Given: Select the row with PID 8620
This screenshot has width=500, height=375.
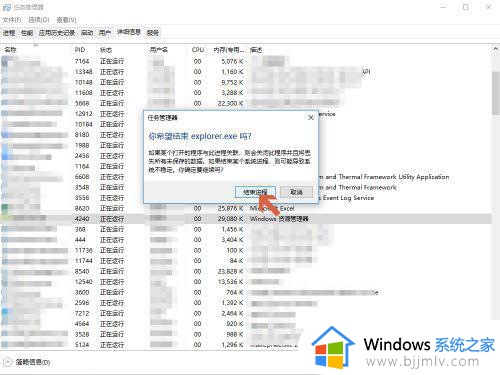Looking at the screenshot, I should pyautogui.click(x=246, y=208).
